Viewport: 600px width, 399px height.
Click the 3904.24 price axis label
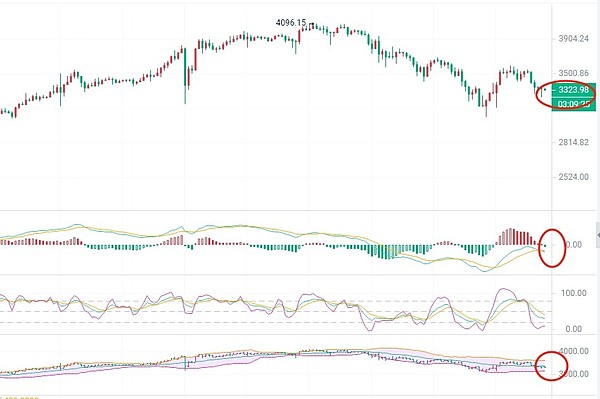574,39
